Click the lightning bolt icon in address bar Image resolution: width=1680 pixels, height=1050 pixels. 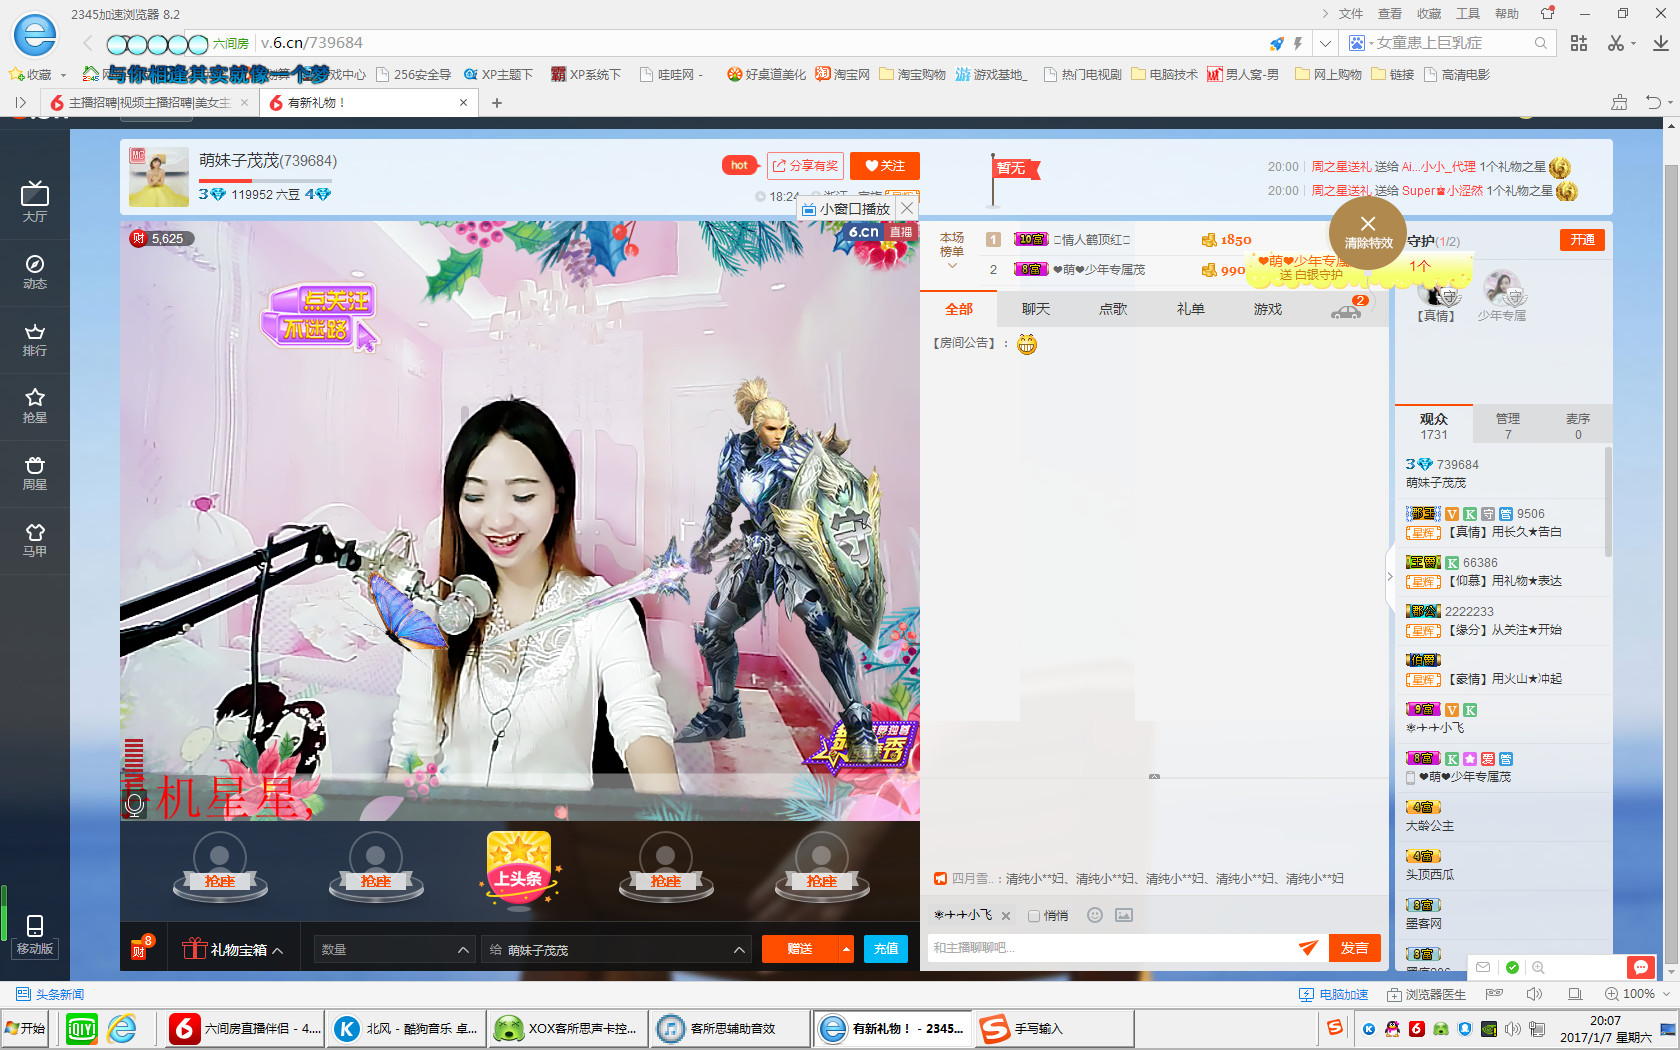point(1298,43)
